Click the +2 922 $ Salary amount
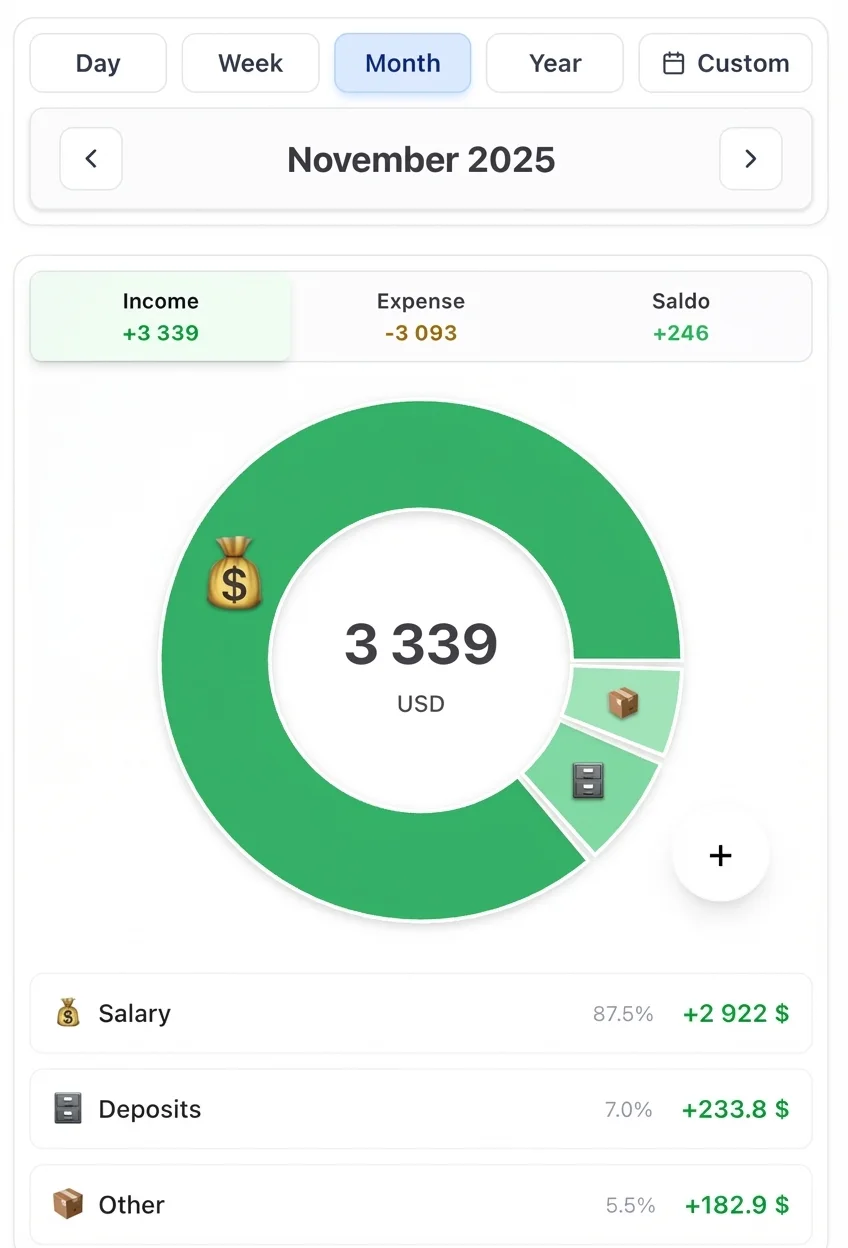This screenshot has width=848, height=1248. (736, 1013)
